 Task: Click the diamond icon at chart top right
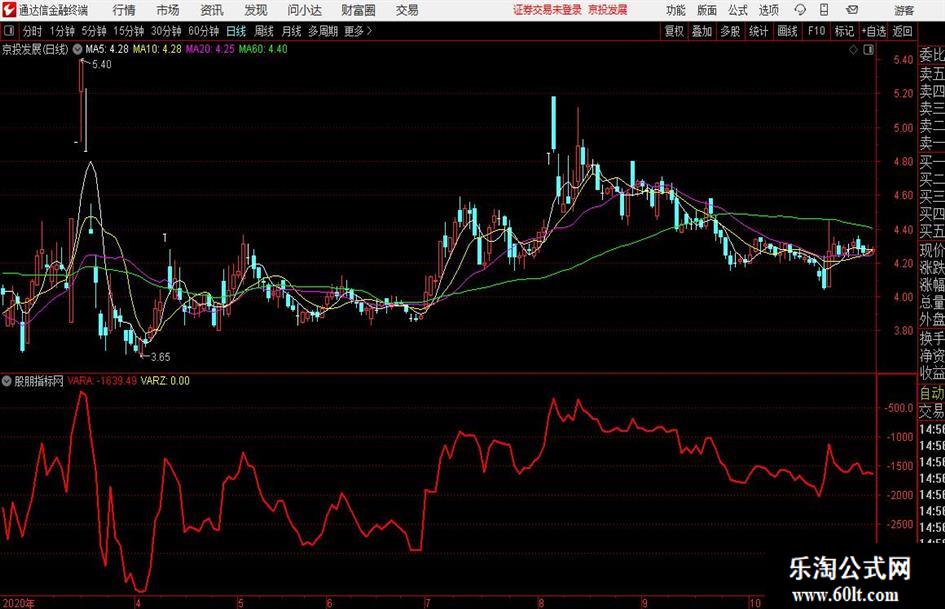click(853, 50)
